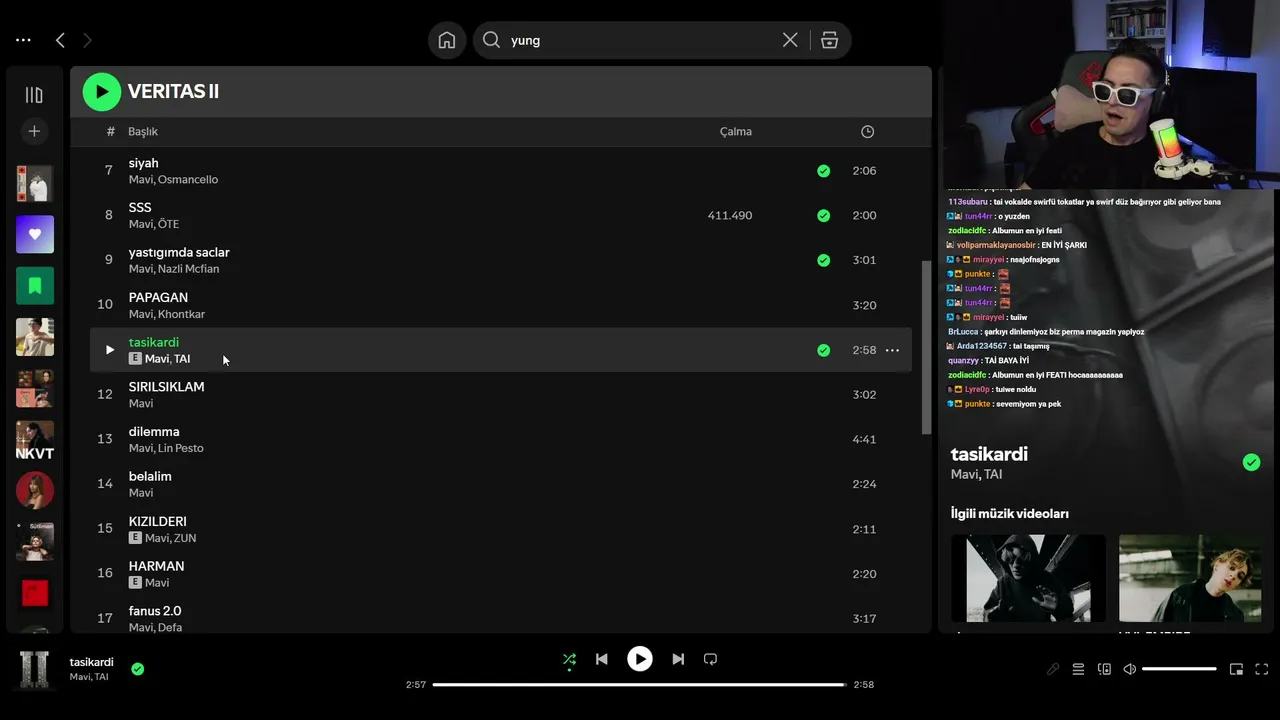Go forward with the right arrow
Image resolution: width=1280 pixels, height=720 pixels.
pyautogui.click(x=87, y=40)
